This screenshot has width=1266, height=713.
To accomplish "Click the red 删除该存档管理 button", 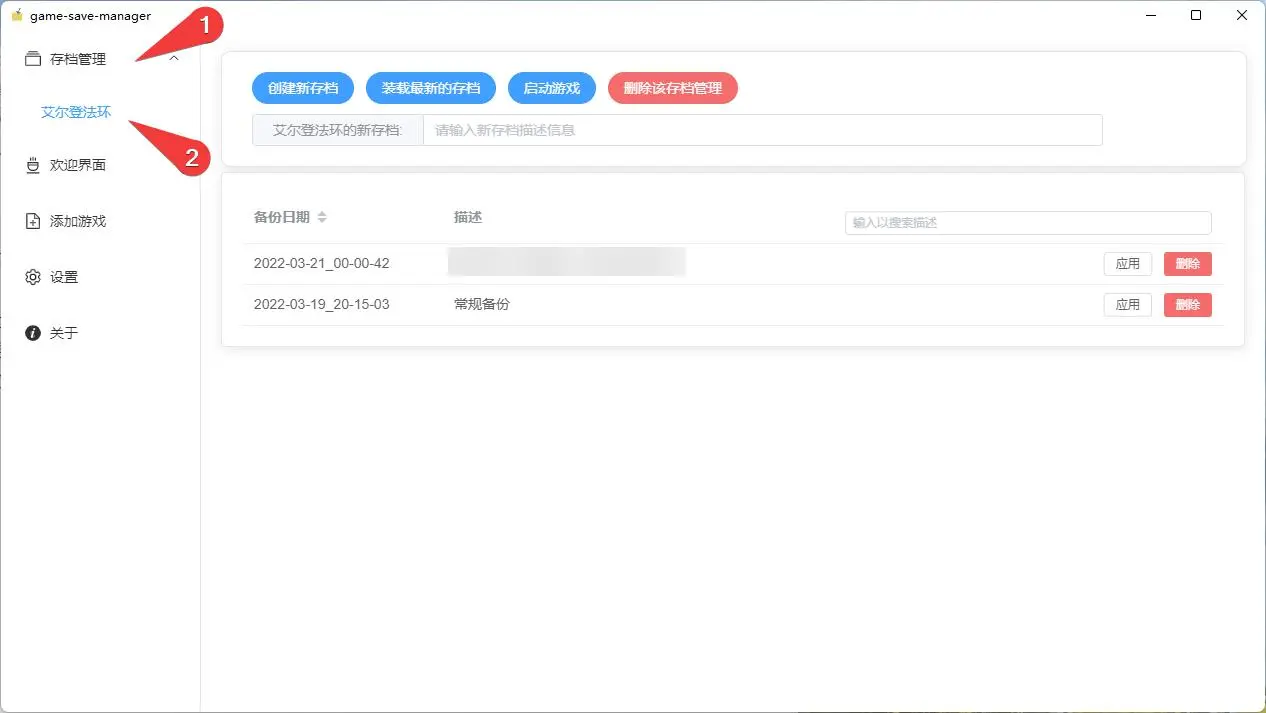I will coord(673,88).
